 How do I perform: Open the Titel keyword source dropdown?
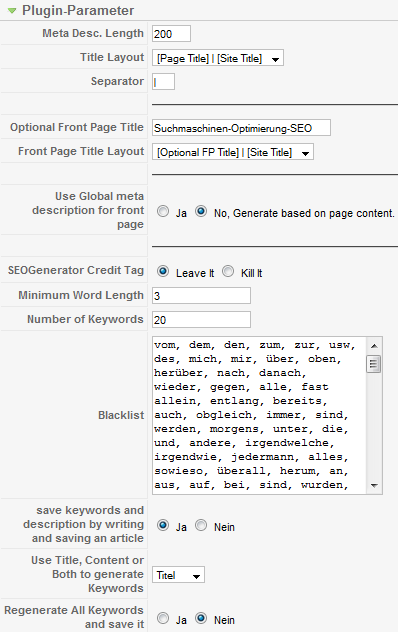178,575
